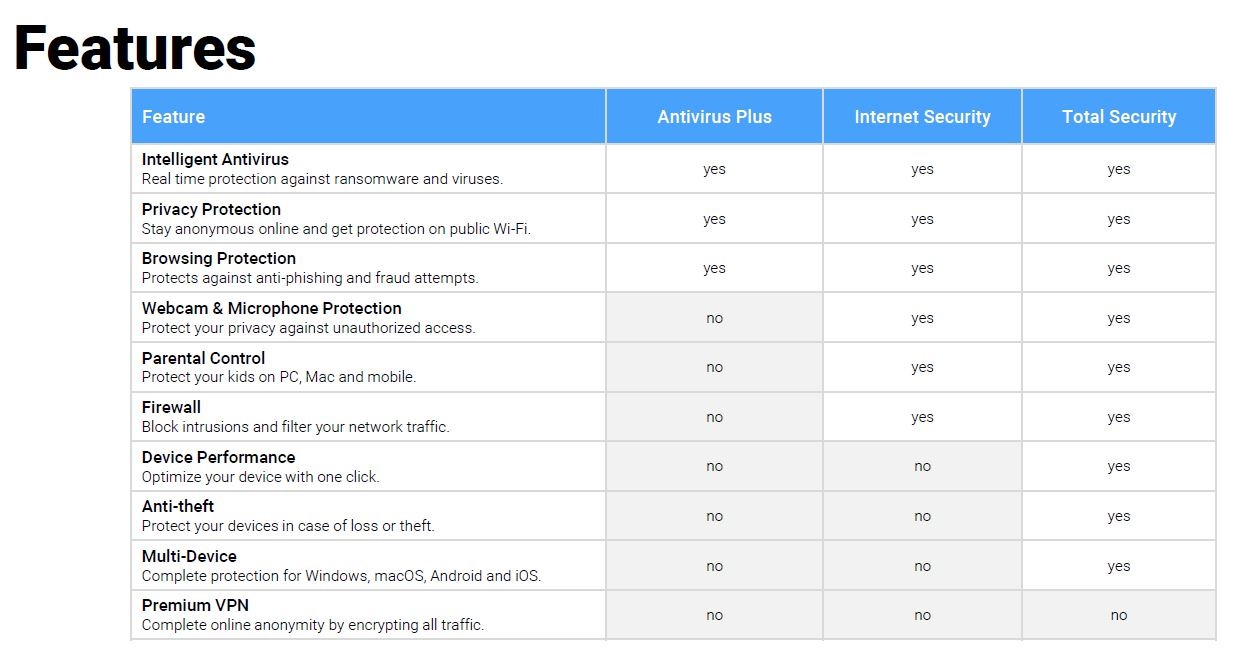Select the Total Security column header

pos(1118,117)
